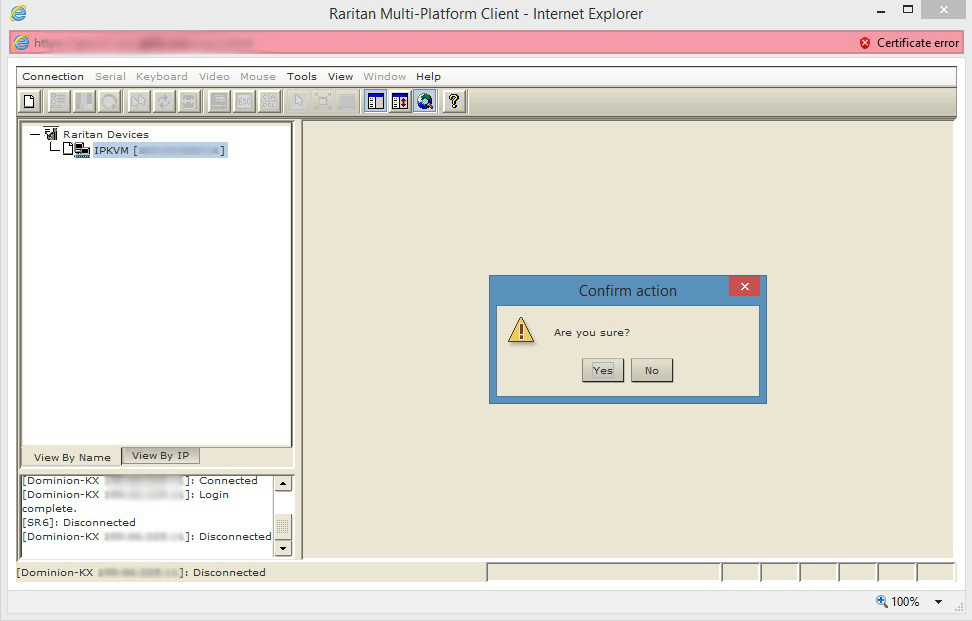Viewport: 972px width, 621px height.
Task: Click the Certificate error link
Action: (917, 43)
